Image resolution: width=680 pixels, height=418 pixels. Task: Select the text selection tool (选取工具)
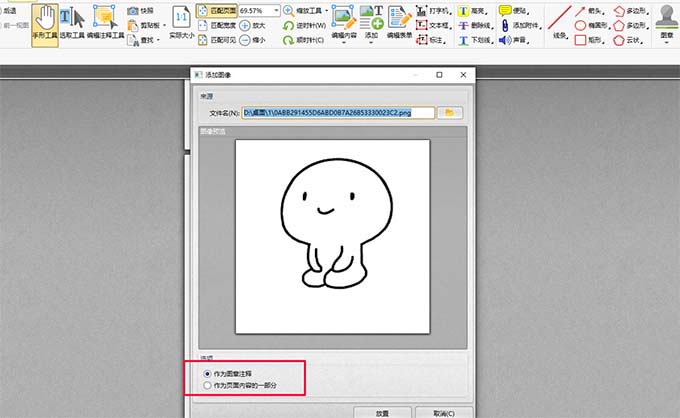coord(73,22)
